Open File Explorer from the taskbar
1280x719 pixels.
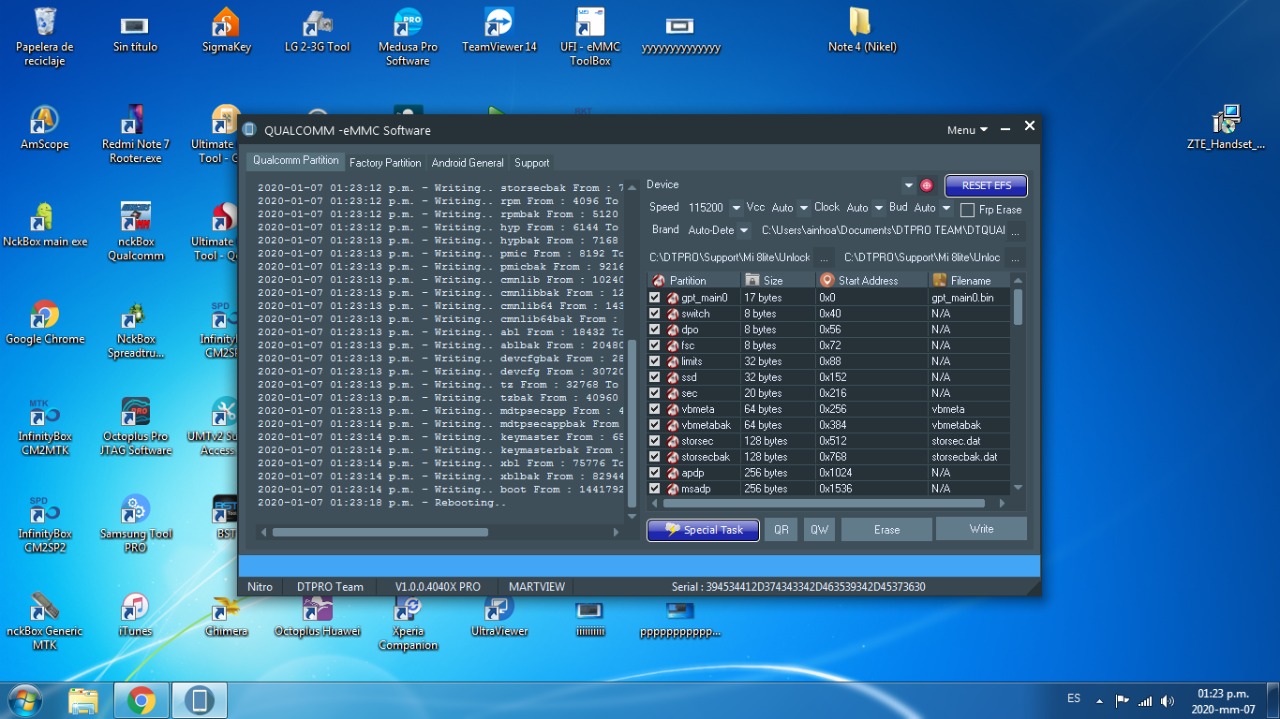[83, 701]
